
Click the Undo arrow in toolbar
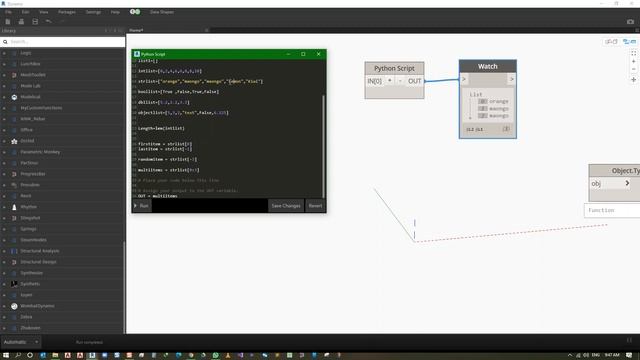coord(49,21)
